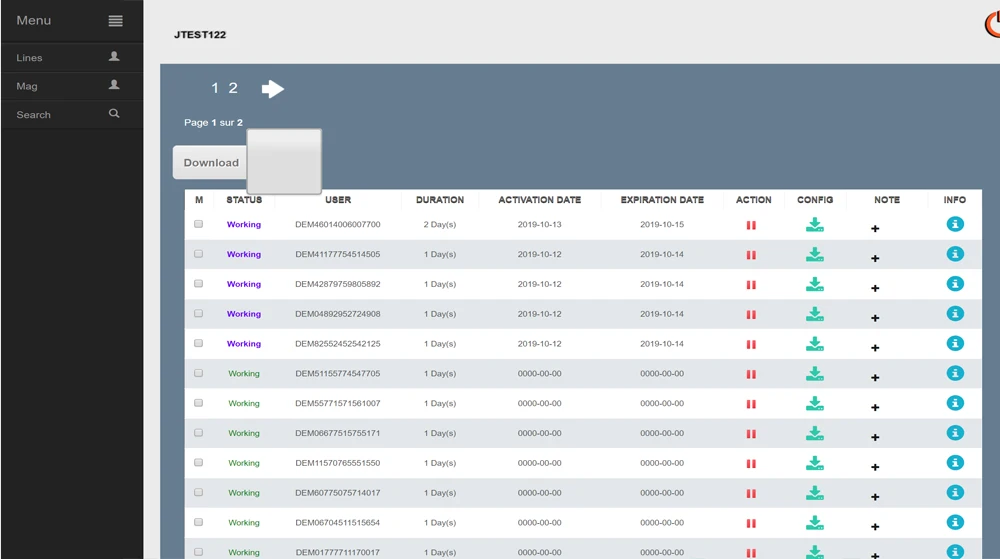
Task: Add a note for DEM41177754514505
Action: pyautogui.click(x=875, y=258)
